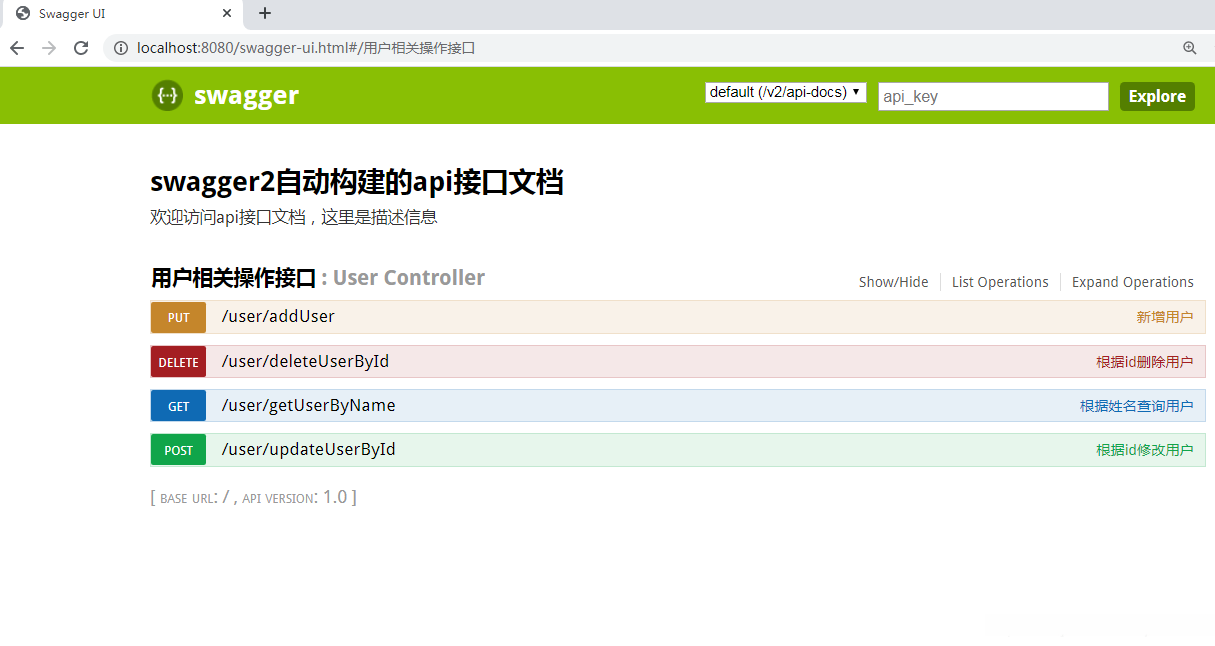Click the Show/Hide link

coord(893,282)
